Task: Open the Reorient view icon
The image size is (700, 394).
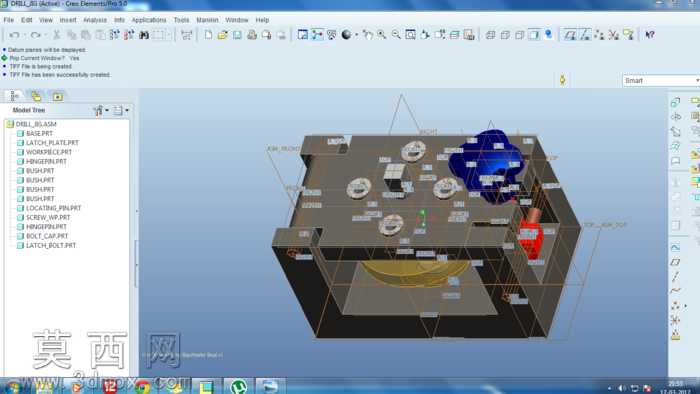Action: pos(425,35)
